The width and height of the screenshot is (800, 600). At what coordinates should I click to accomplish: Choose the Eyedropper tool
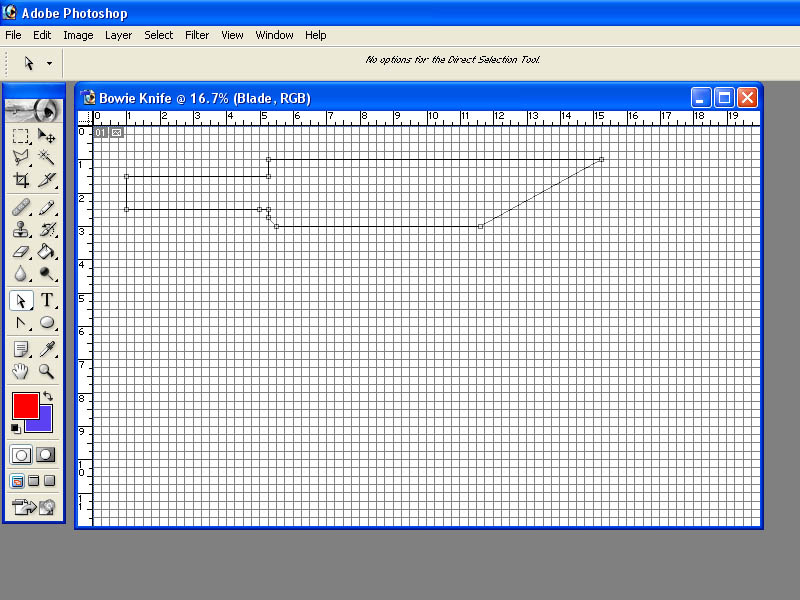(x=46, y=349)
